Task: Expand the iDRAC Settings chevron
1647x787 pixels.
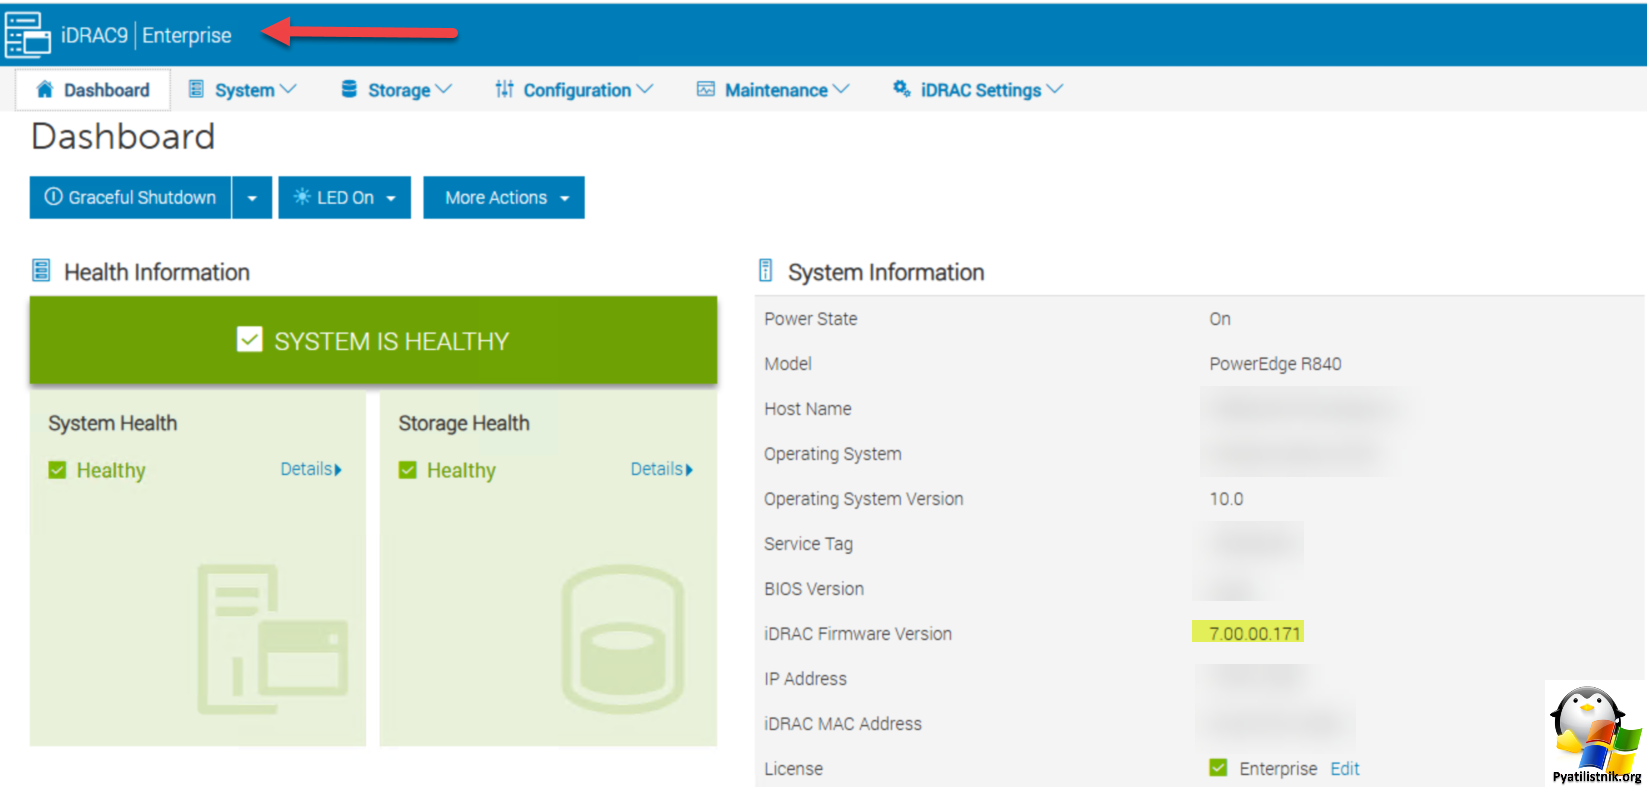Action: [1054, 89]
